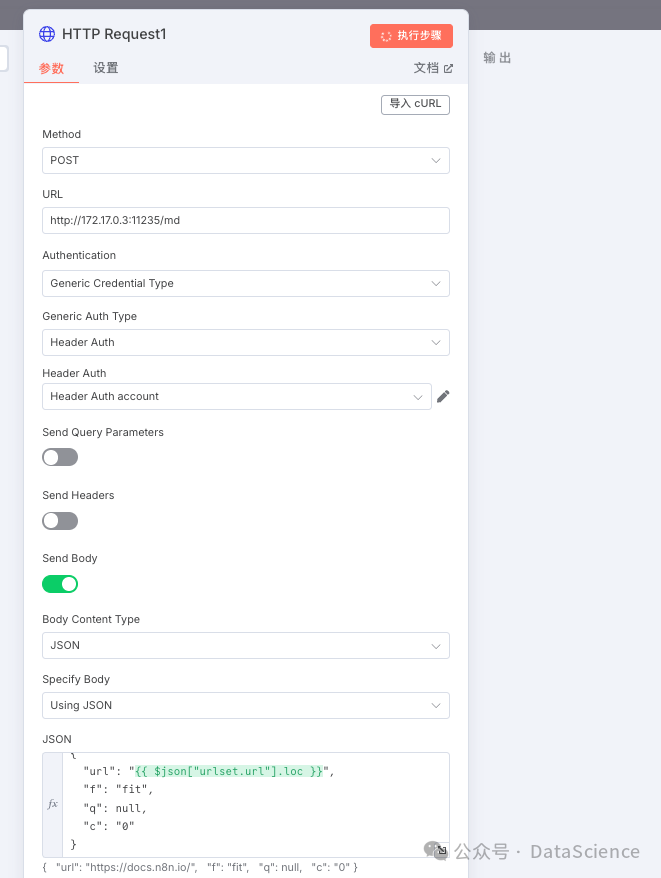Enable the Send Headers switch

[60, 521]
